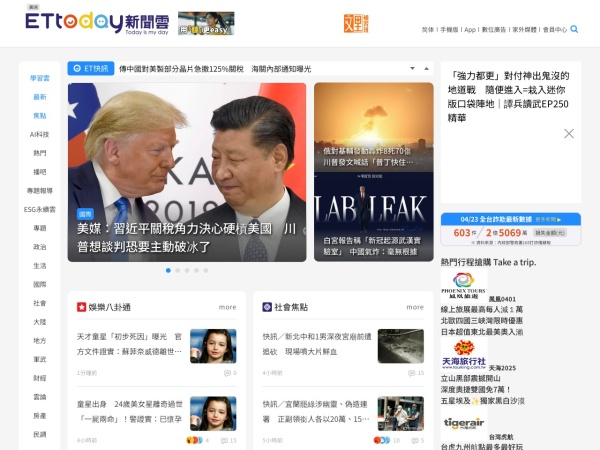Open the Trump and Xi headline image
The height and width of the screenshot is (450, 600).
tap(187, 172)
